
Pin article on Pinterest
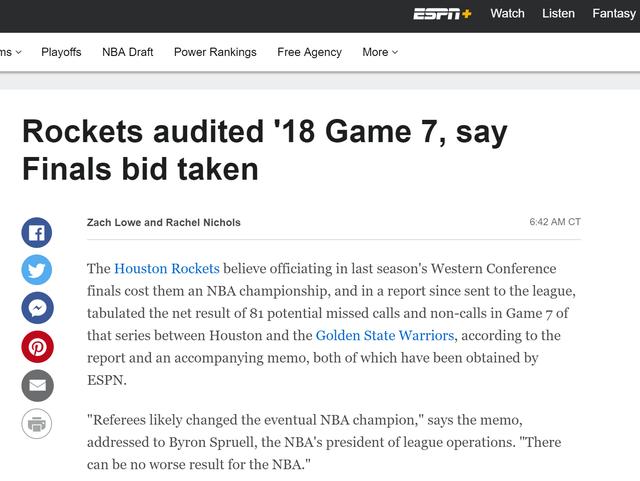coord(37,347)
